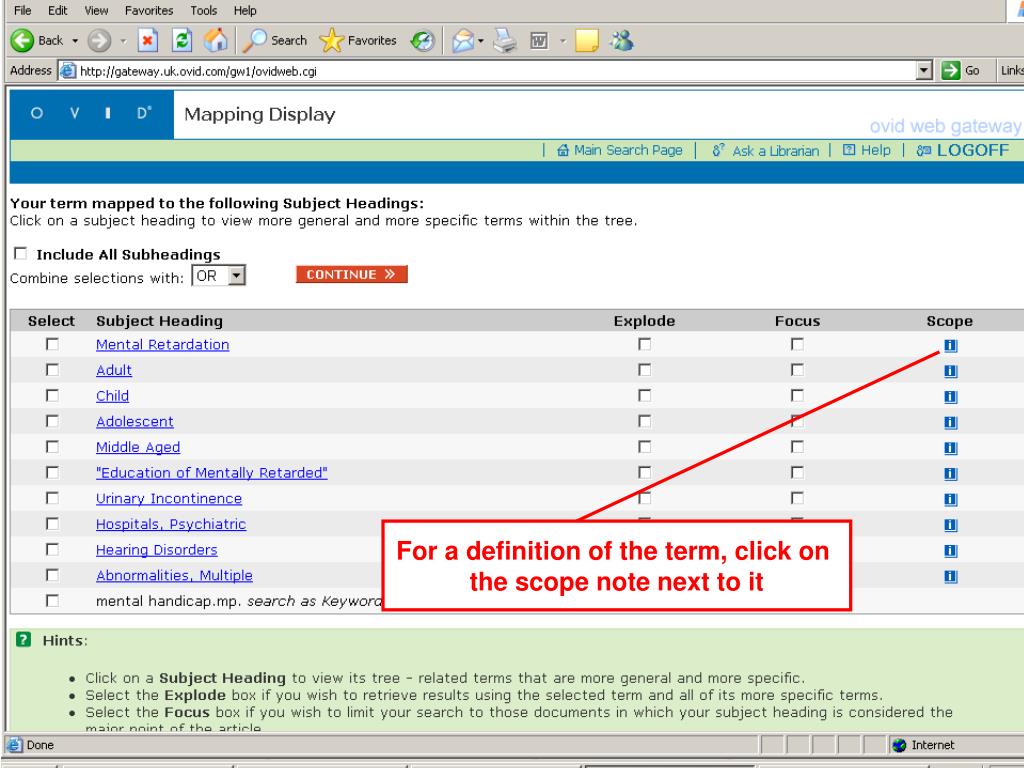Open the History toolbar icon
Image resolution: width=1024 pixels, height=768 pixels.
point(420,41)
